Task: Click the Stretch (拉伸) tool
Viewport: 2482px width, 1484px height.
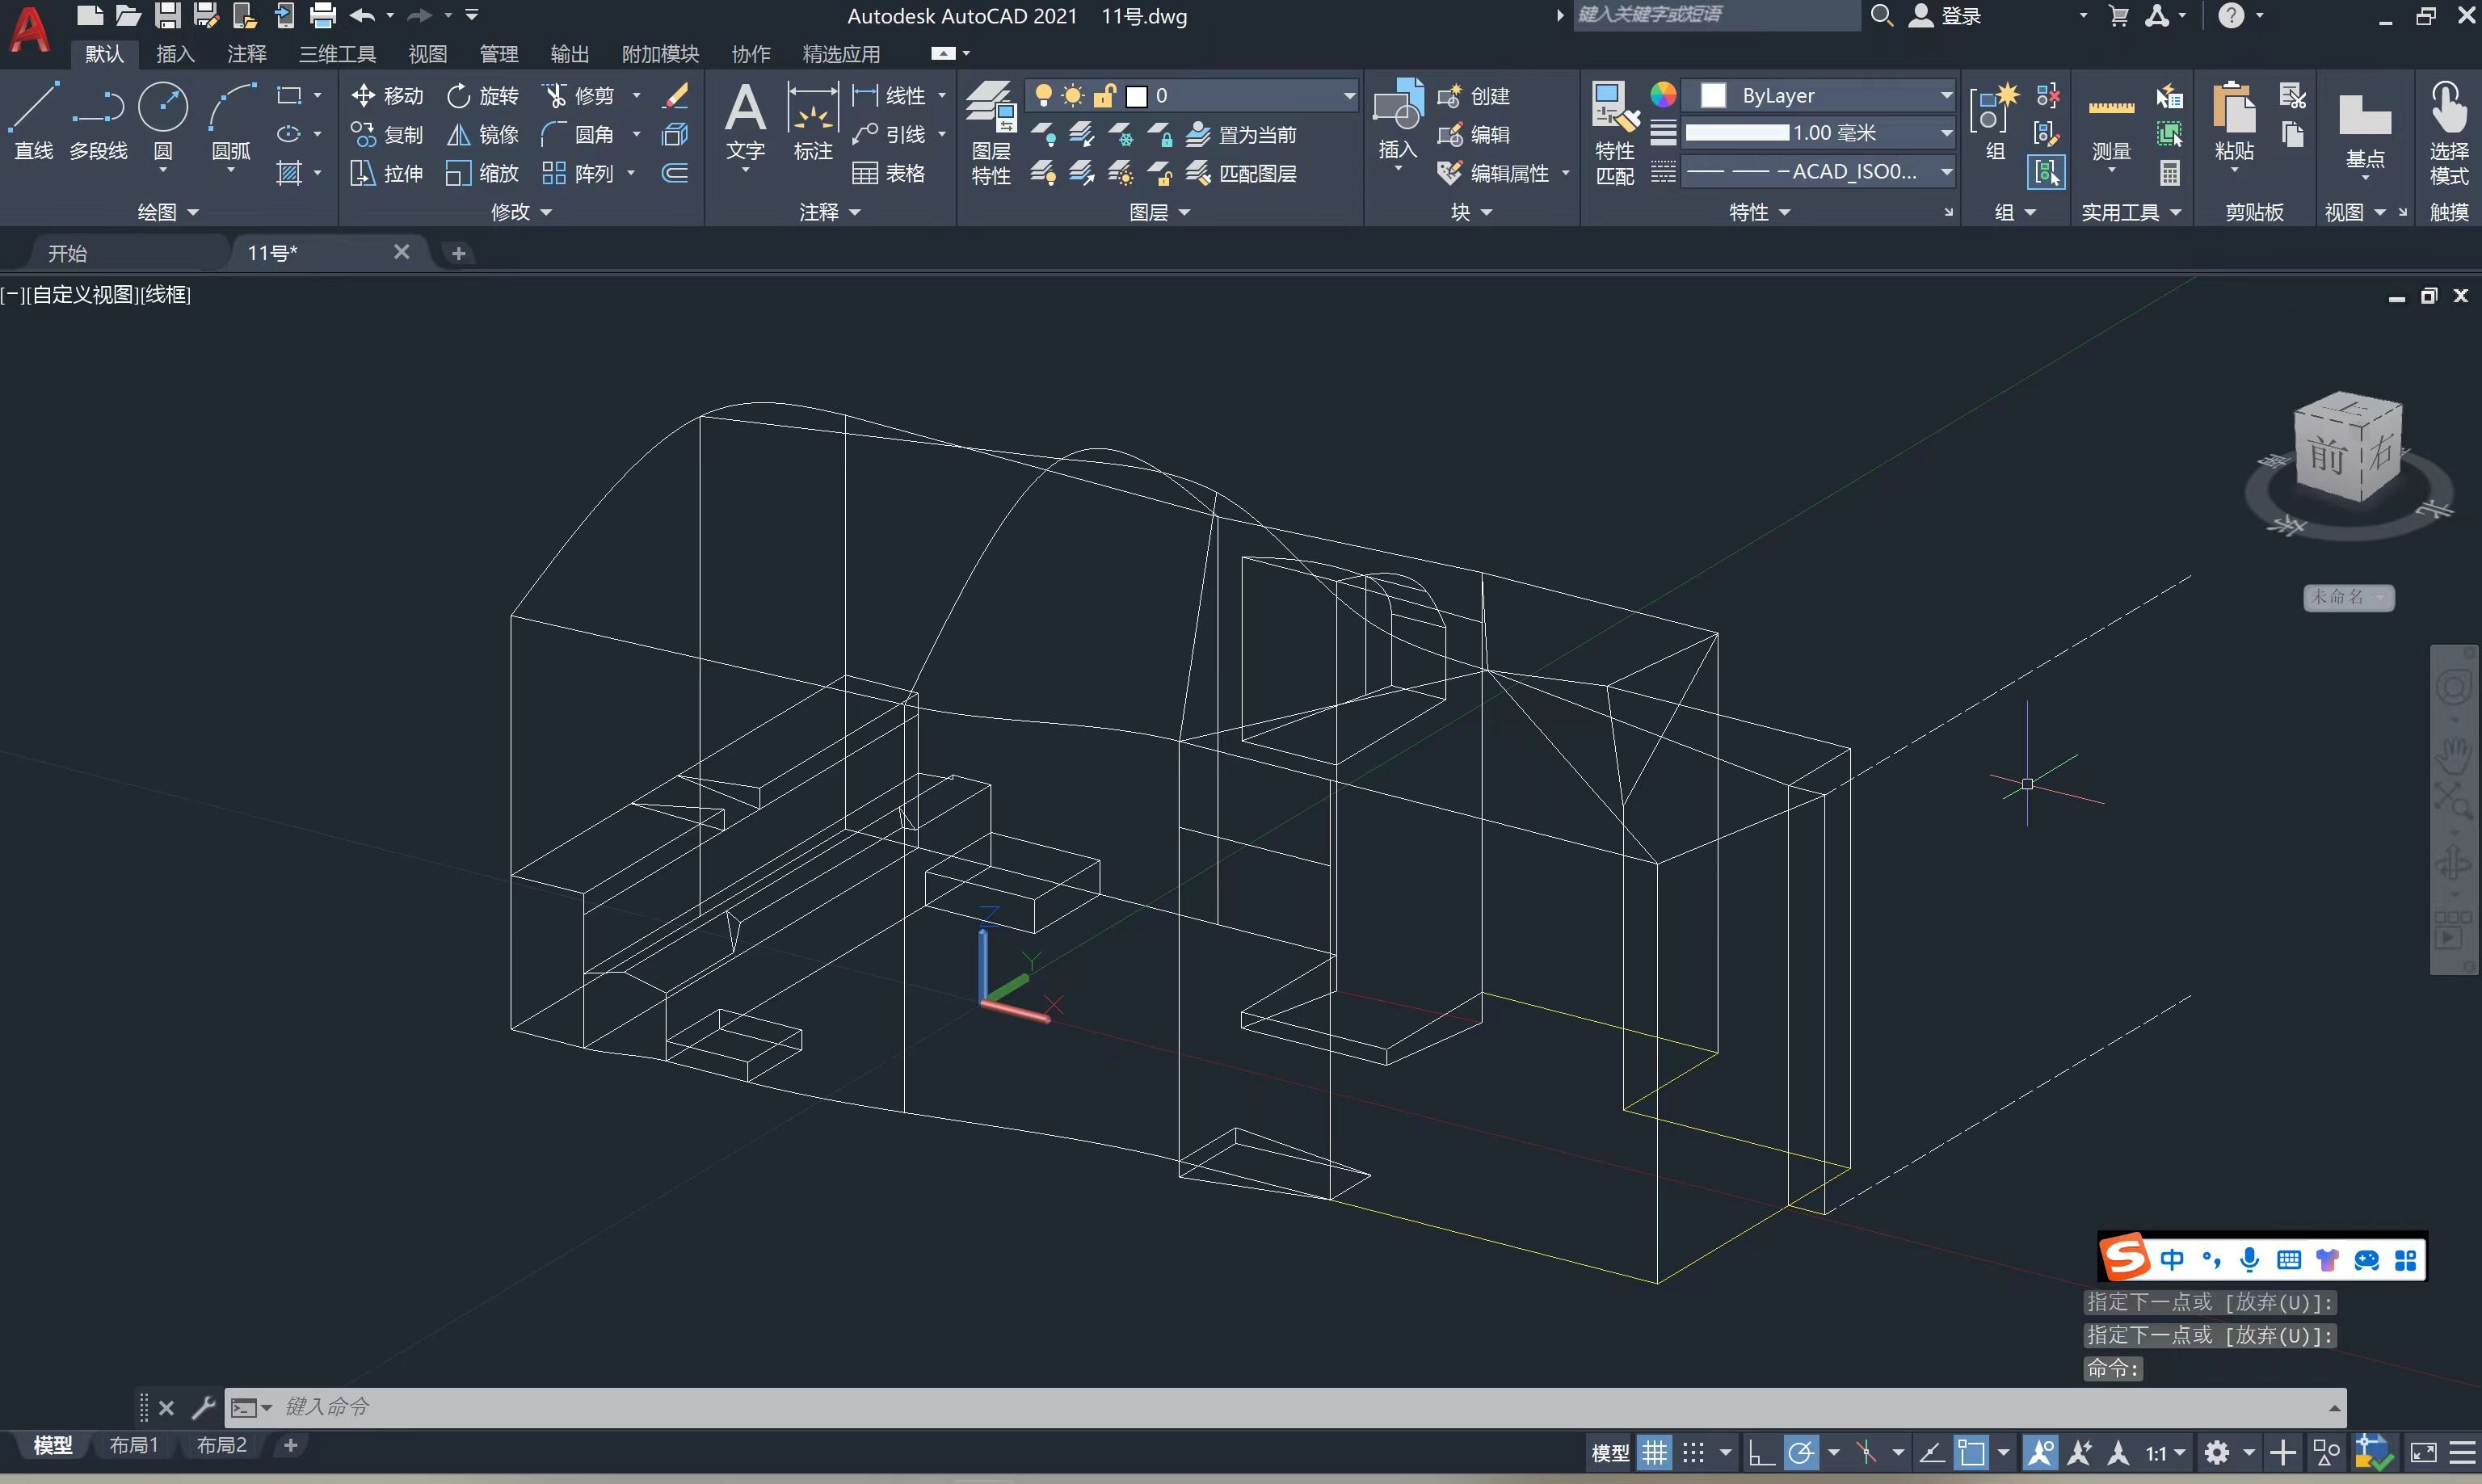Action: pos(388,174)
